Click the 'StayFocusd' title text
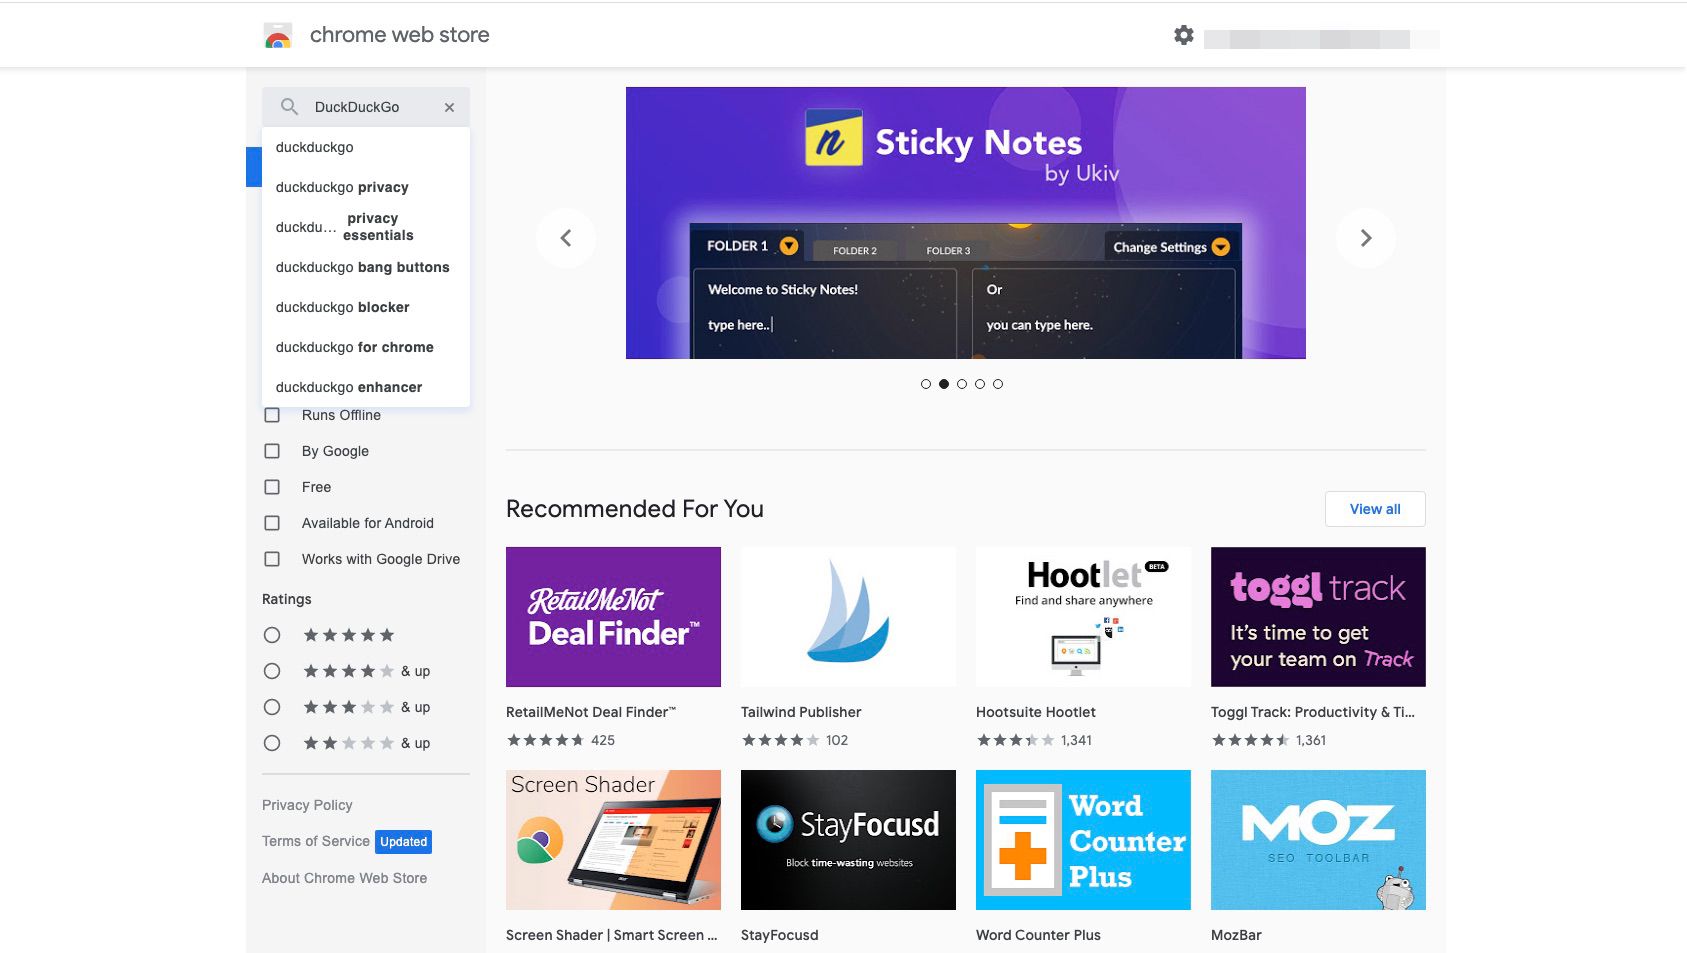1687x953 pixels. coord(779,935)
